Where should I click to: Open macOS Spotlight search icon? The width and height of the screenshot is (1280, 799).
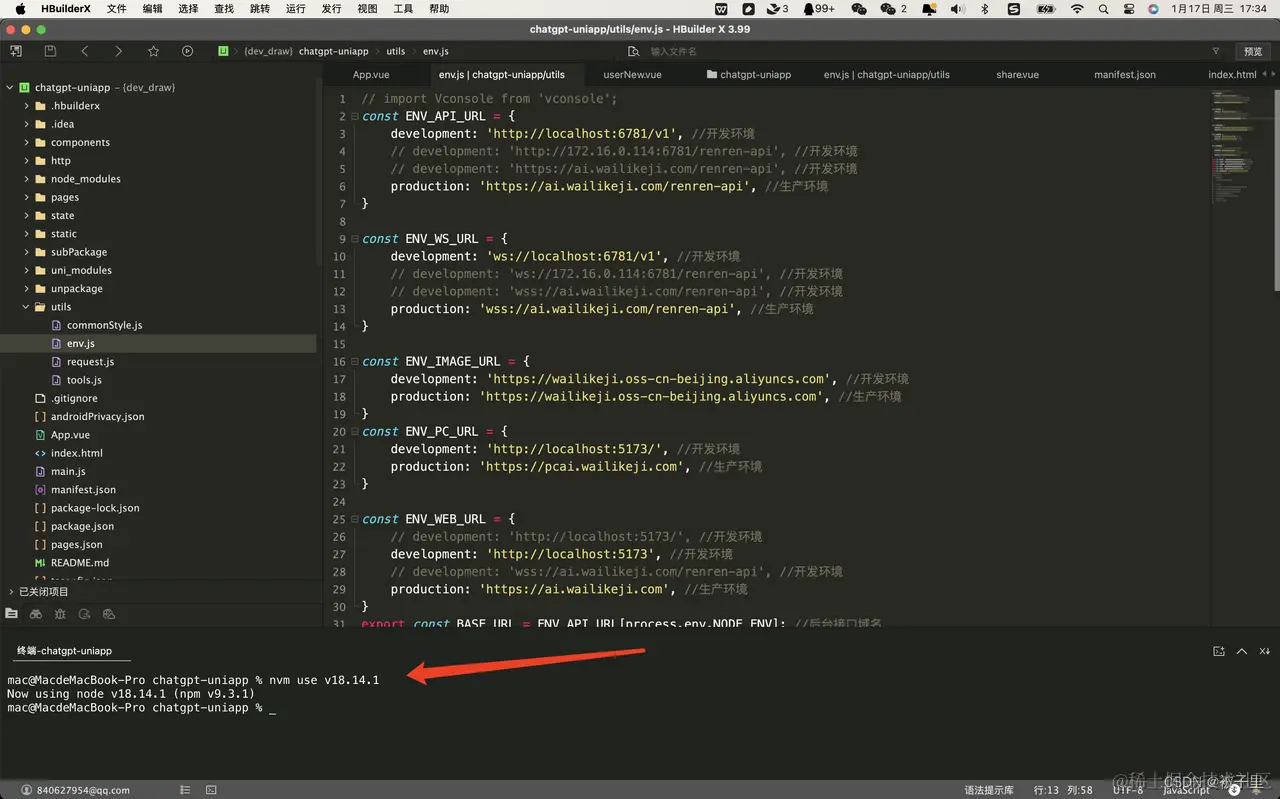click(x=1103, y=9)
